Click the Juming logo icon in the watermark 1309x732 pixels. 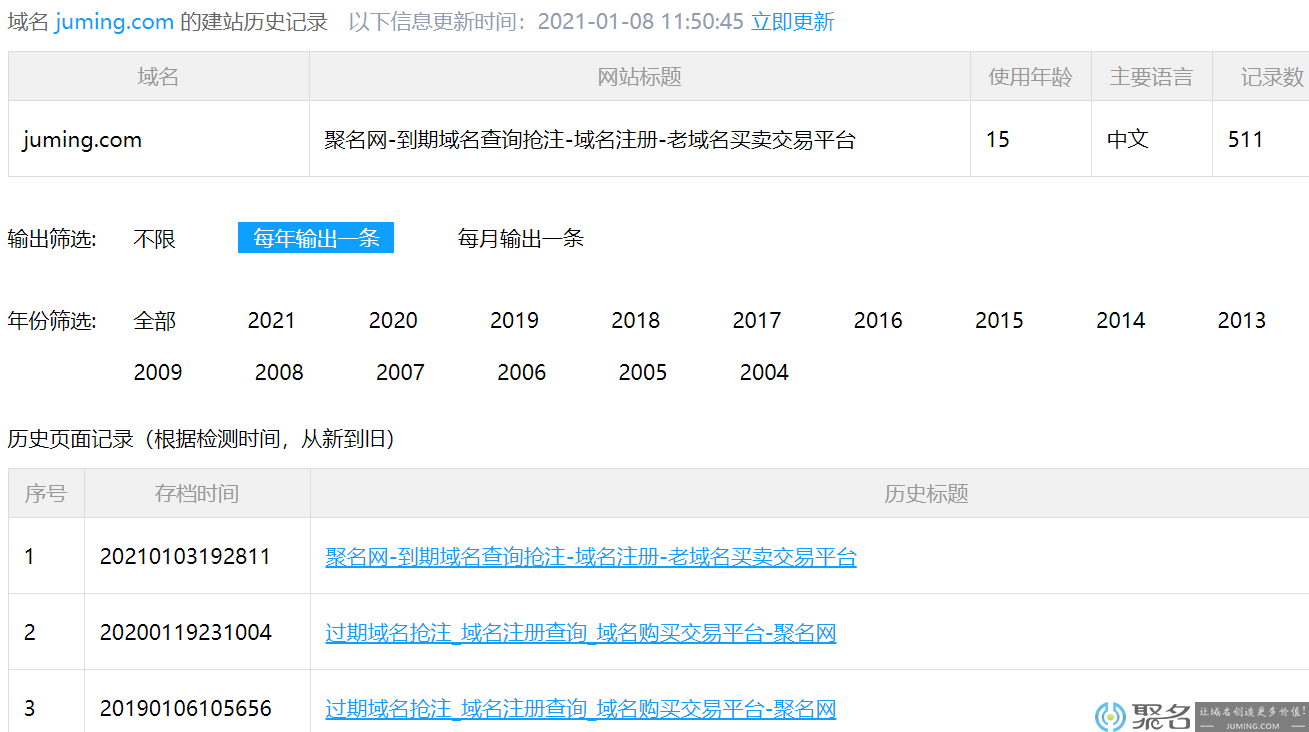[x=1111, y=716]
